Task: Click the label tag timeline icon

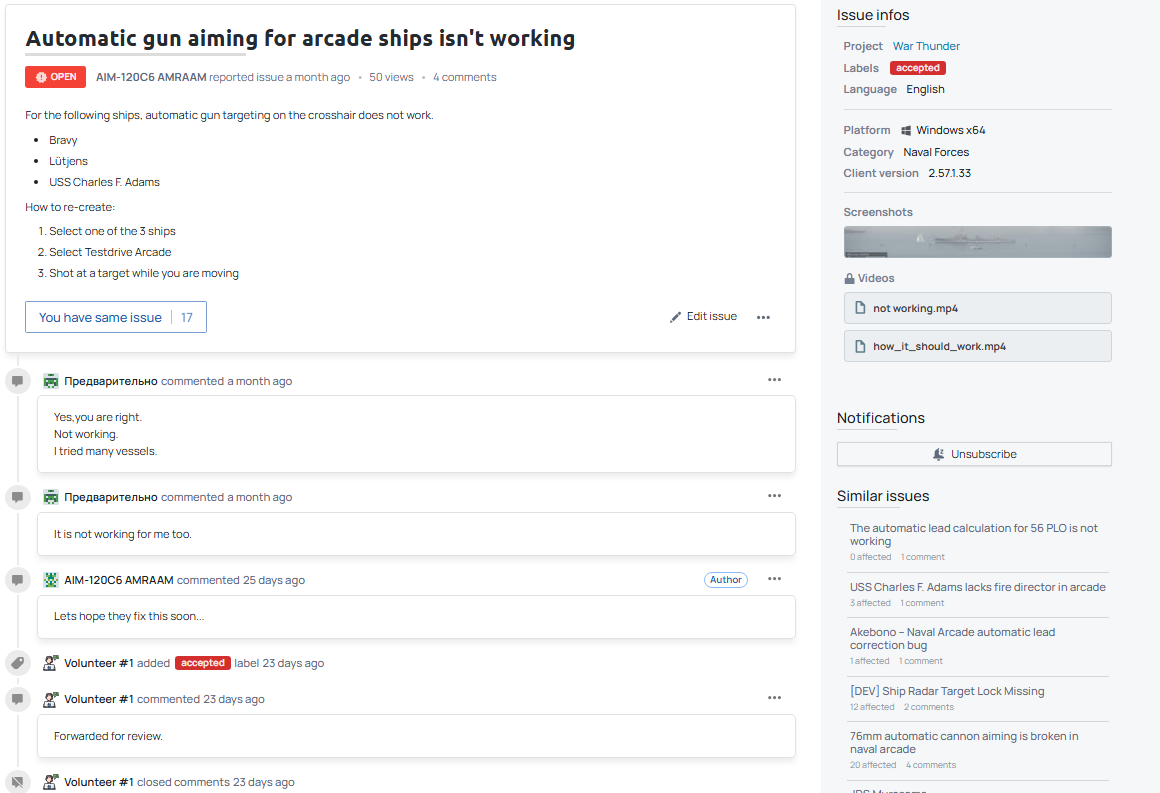Action: [18, 663]
